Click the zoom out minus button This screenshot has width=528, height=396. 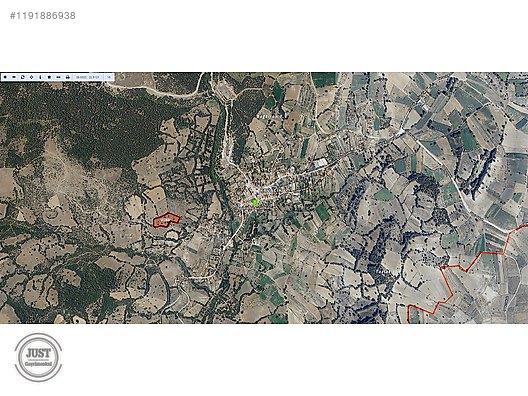pyautogui.click(x=14, y=77)
